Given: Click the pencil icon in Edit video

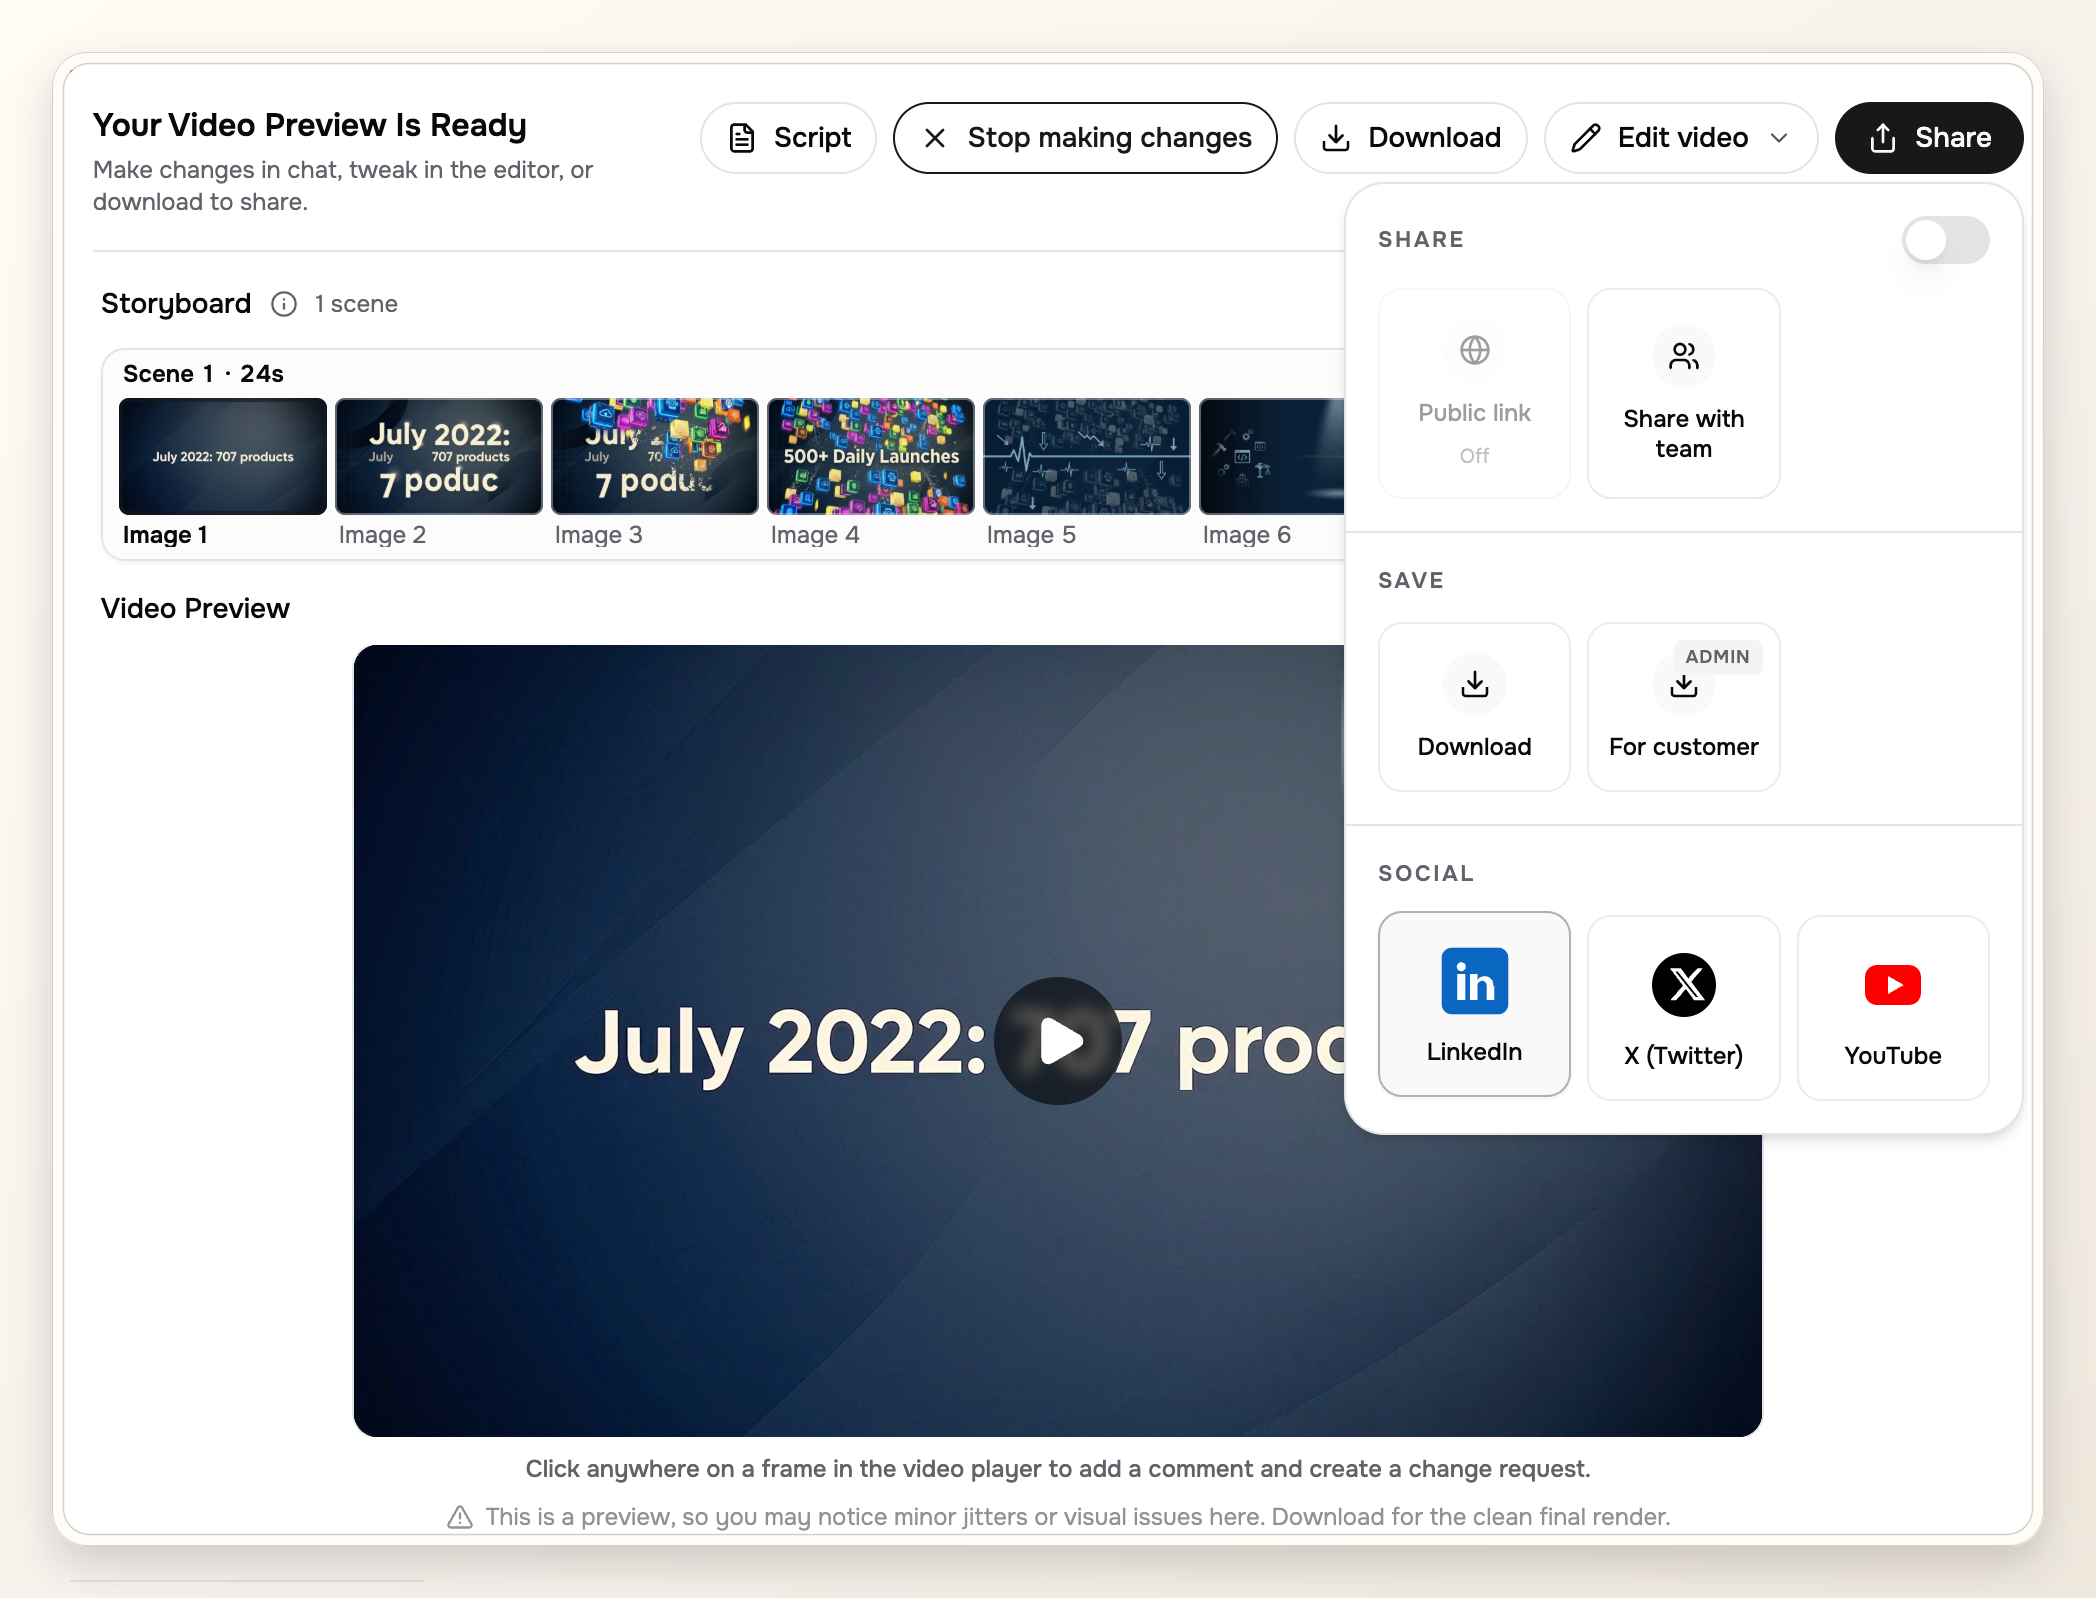Looking at the screenshot, I should pos(1586,138).
